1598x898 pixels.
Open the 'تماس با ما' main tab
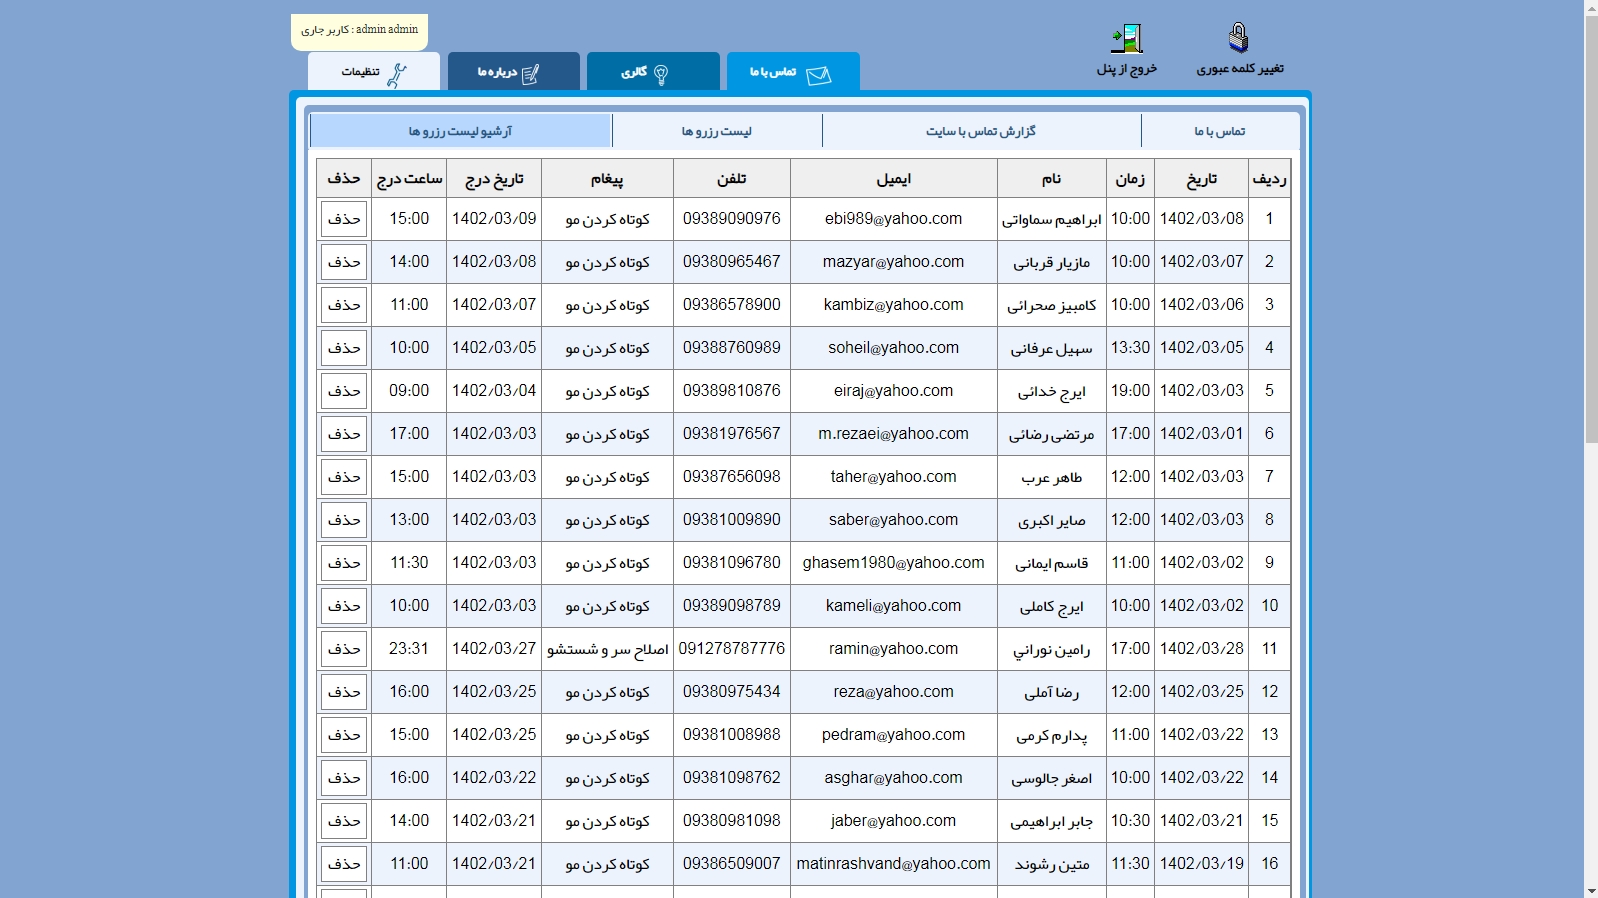[793, 71]
